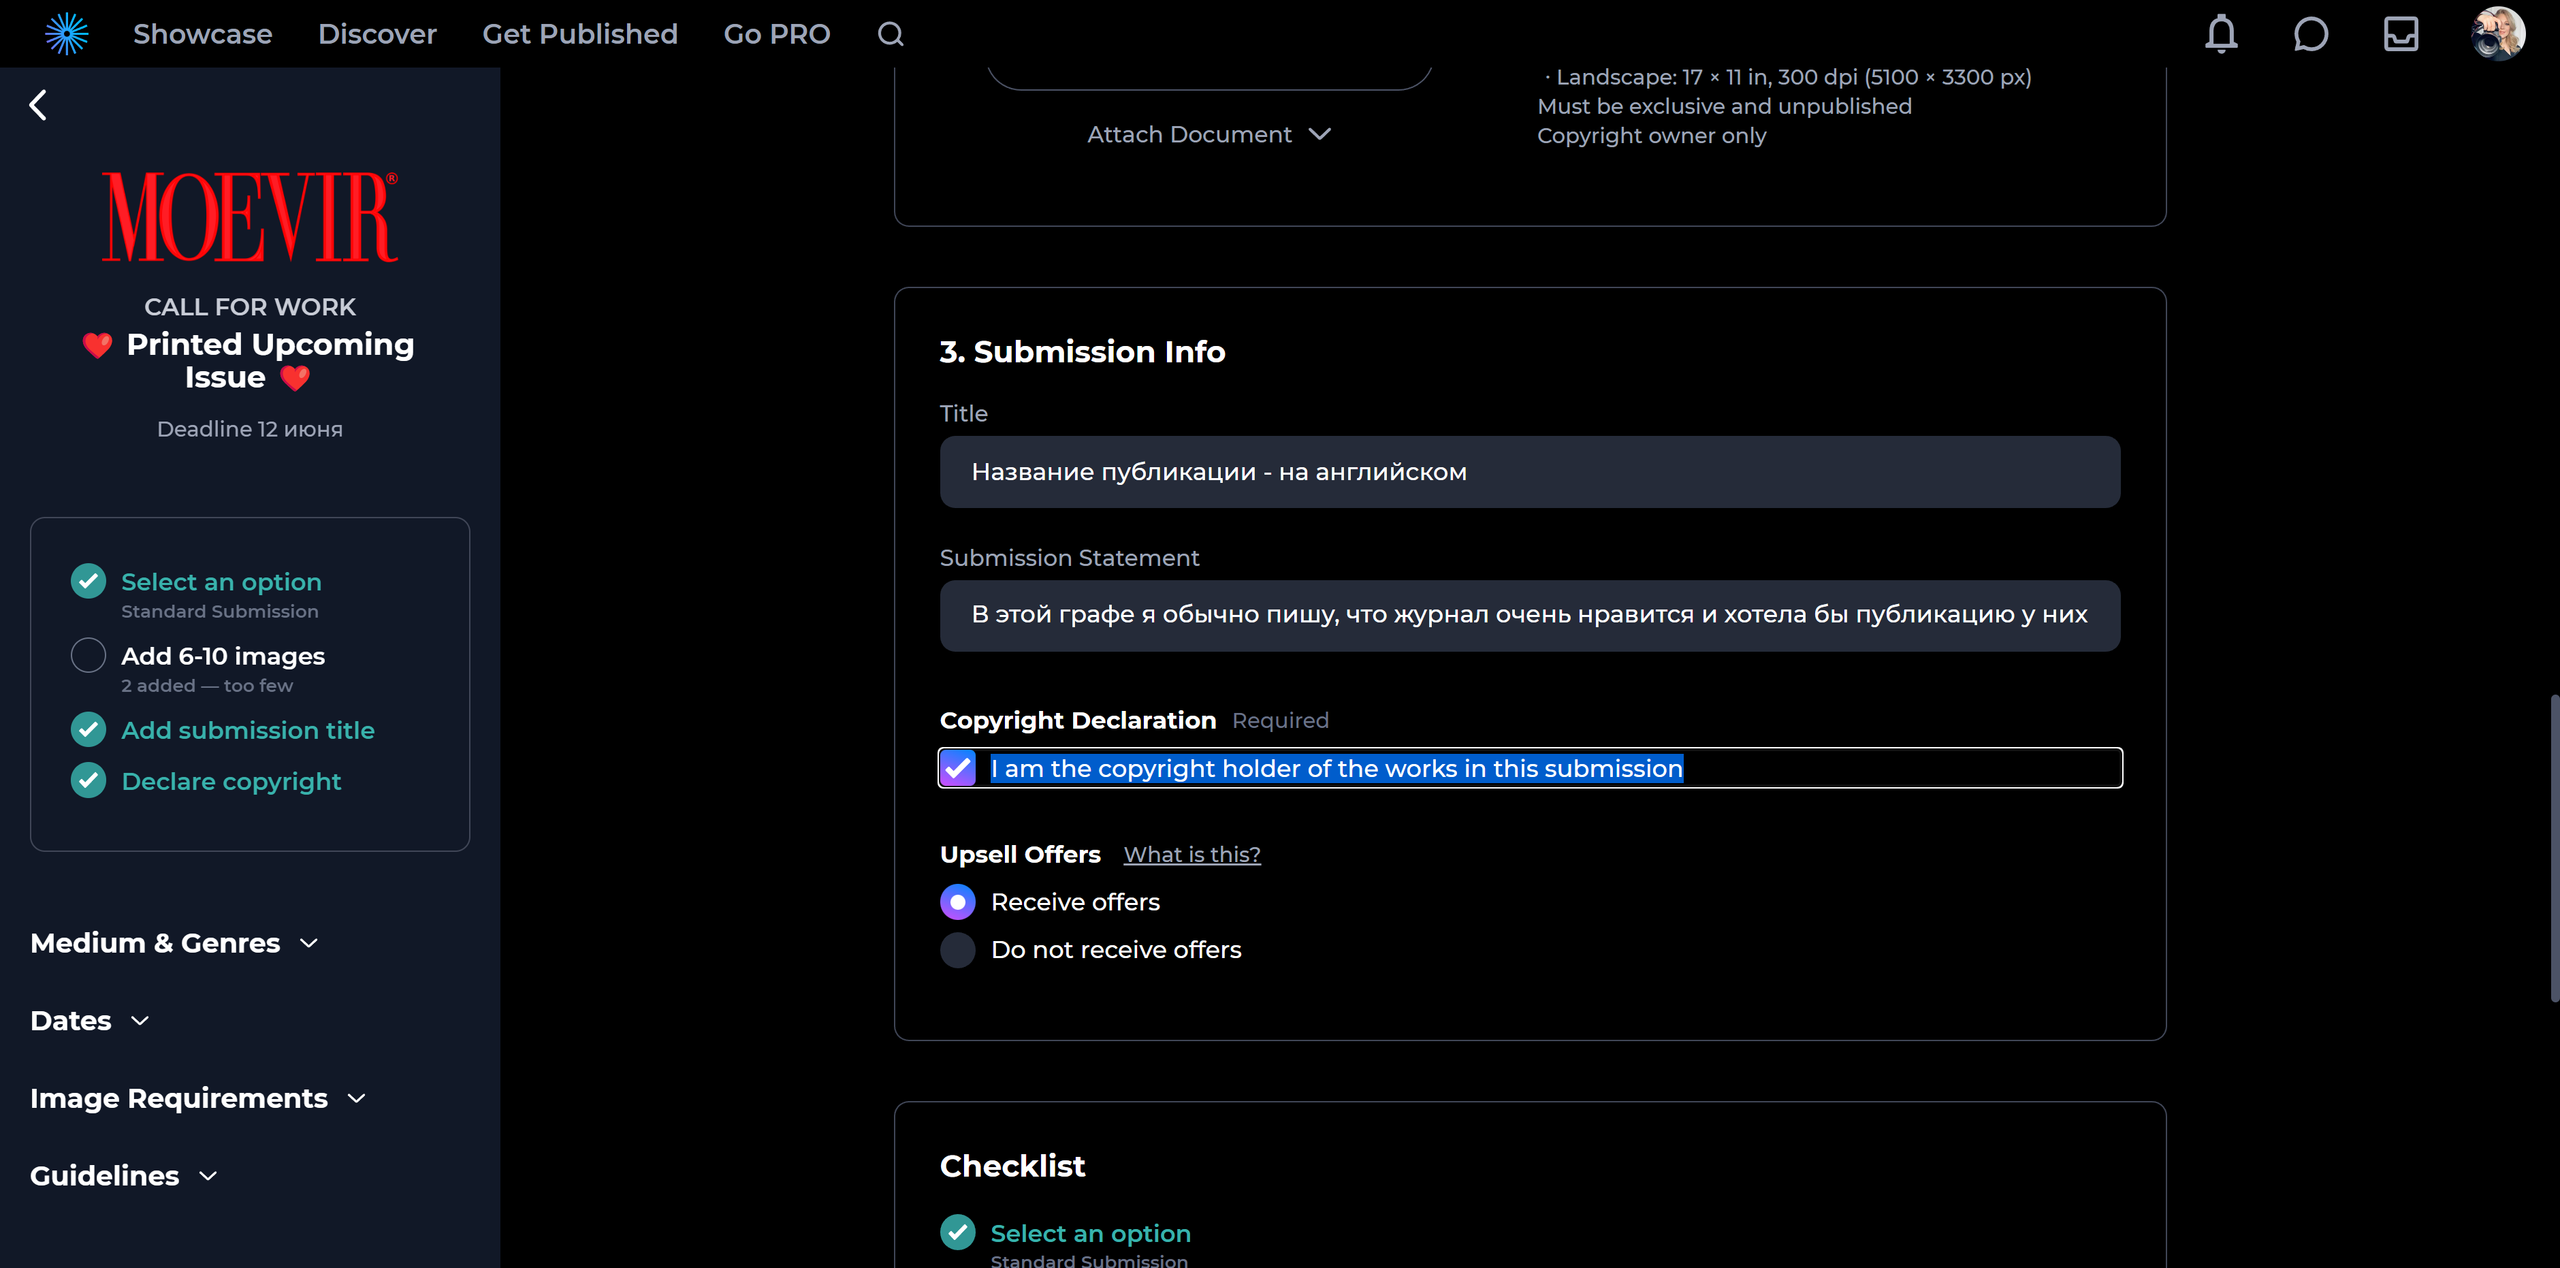Click the page's vertical scrollbar
The width and height of the screenshot is (2560, 1268).
(2553, 848)
